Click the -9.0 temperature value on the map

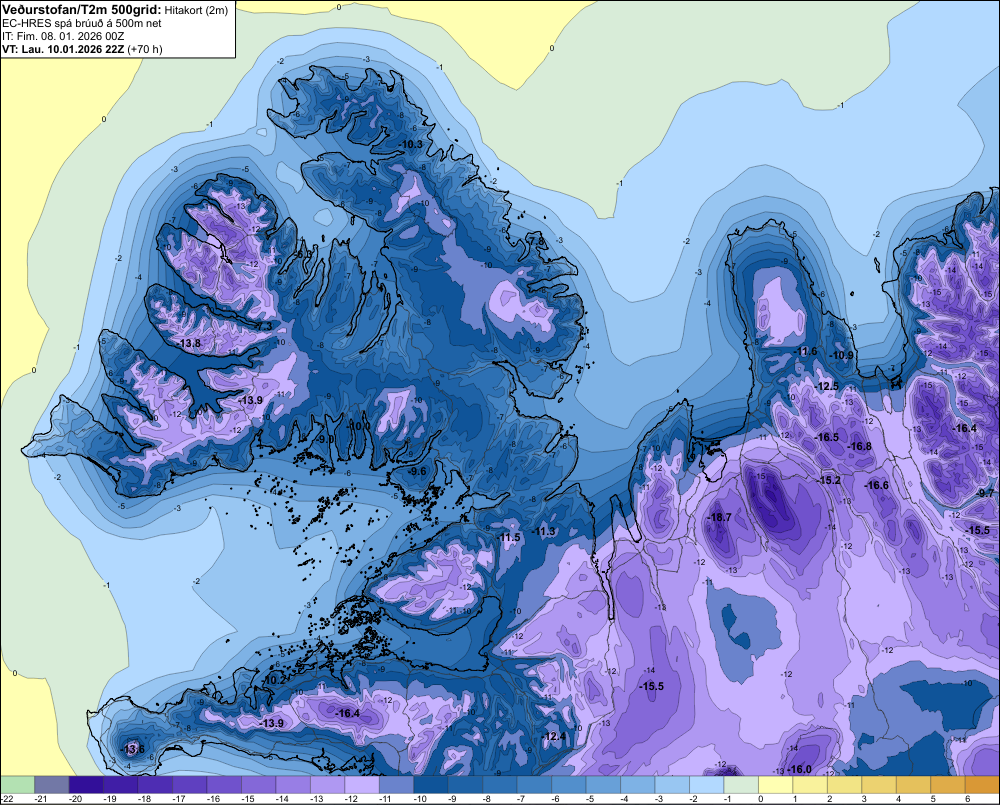pyautogui.click(x=325, y=439)
